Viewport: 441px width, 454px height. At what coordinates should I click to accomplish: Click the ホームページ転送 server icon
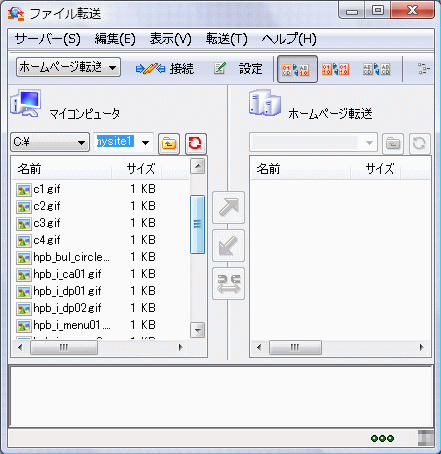265,103
